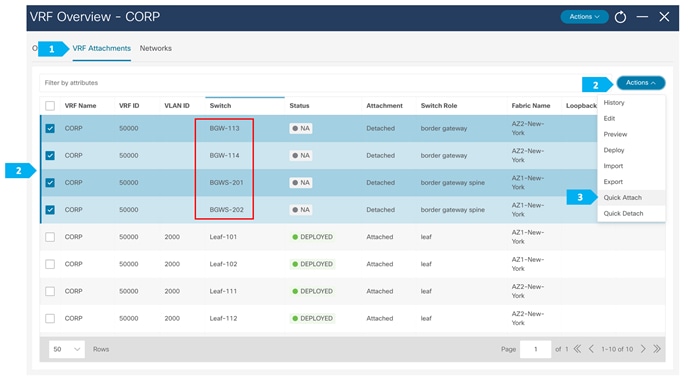Sort by the VRF ID column header
The width and height of the screenshot is (696, 379).
tap(129, 106)
